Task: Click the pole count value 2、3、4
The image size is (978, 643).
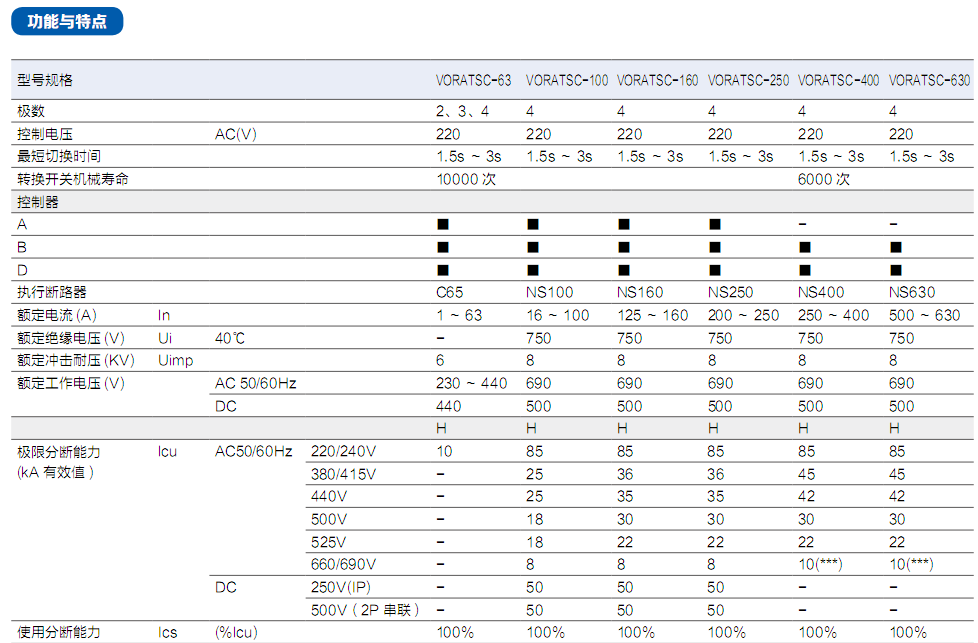Action: coord(462,111)
